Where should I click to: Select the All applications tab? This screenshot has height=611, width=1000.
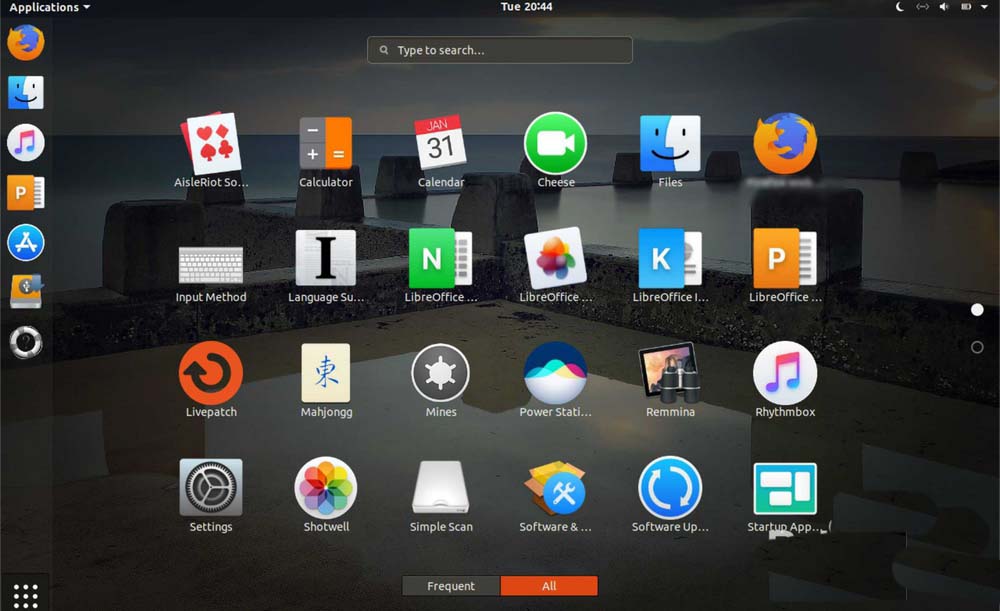click(x=549, y=586)
